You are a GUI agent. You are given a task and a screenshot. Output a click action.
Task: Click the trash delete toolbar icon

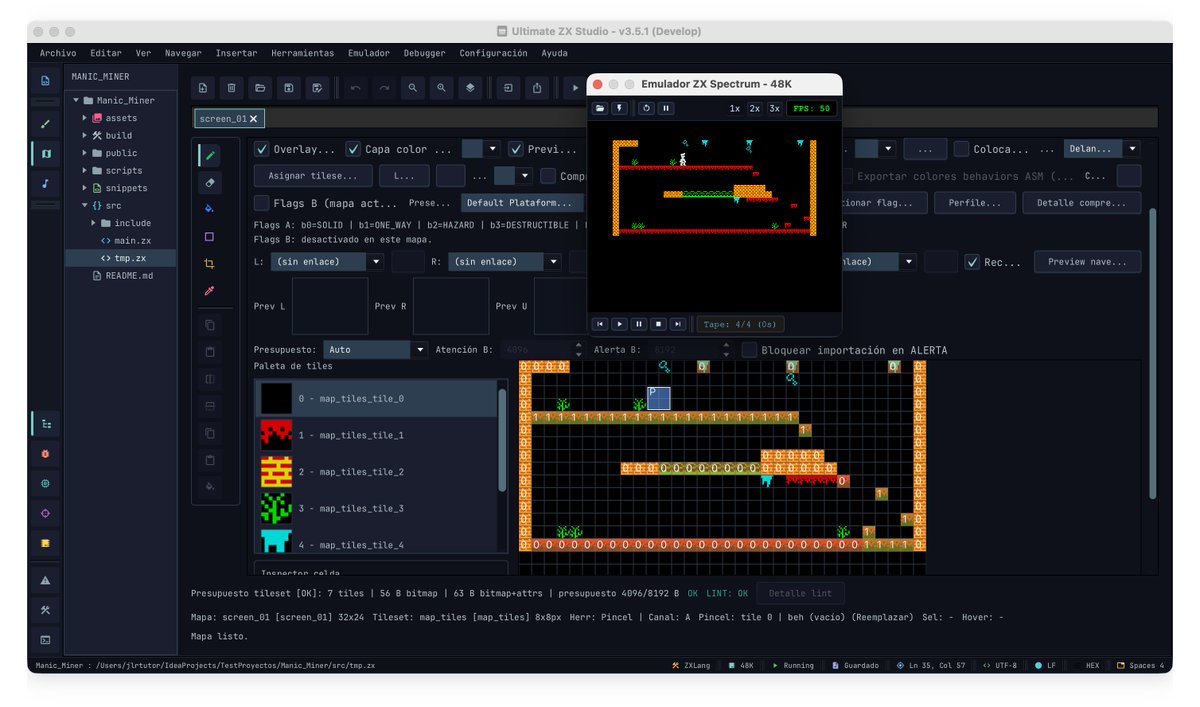[x=231, y=88]
